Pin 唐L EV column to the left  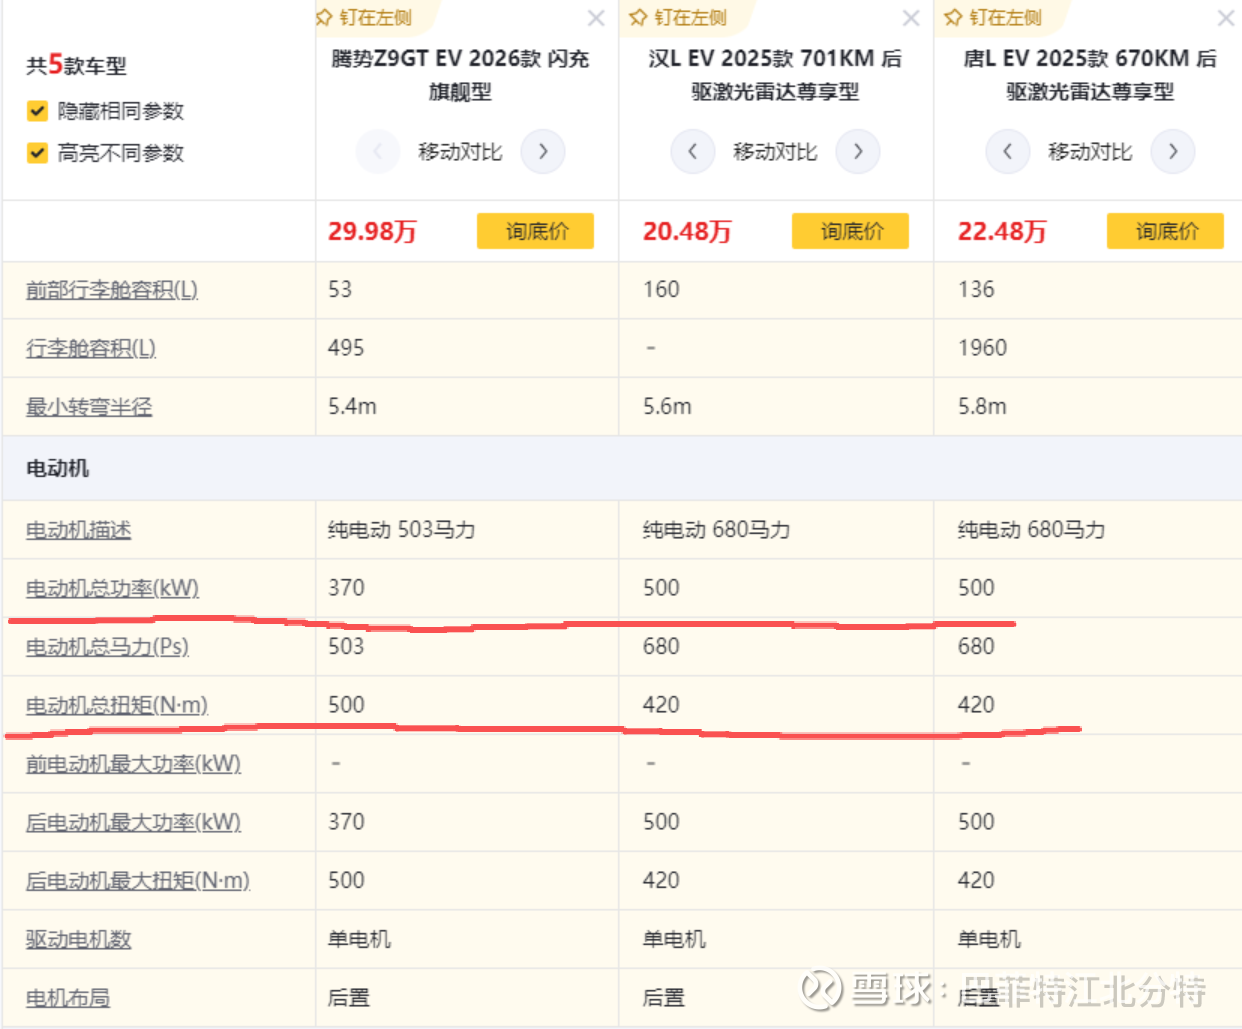[x=993, y=18]
